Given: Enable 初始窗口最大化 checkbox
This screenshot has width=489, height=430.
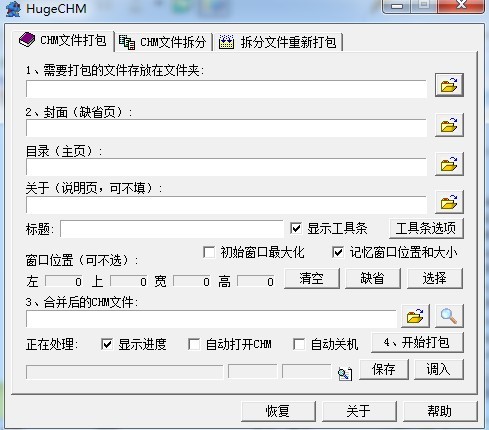Looking at the screenshot, I should point(209,252).
